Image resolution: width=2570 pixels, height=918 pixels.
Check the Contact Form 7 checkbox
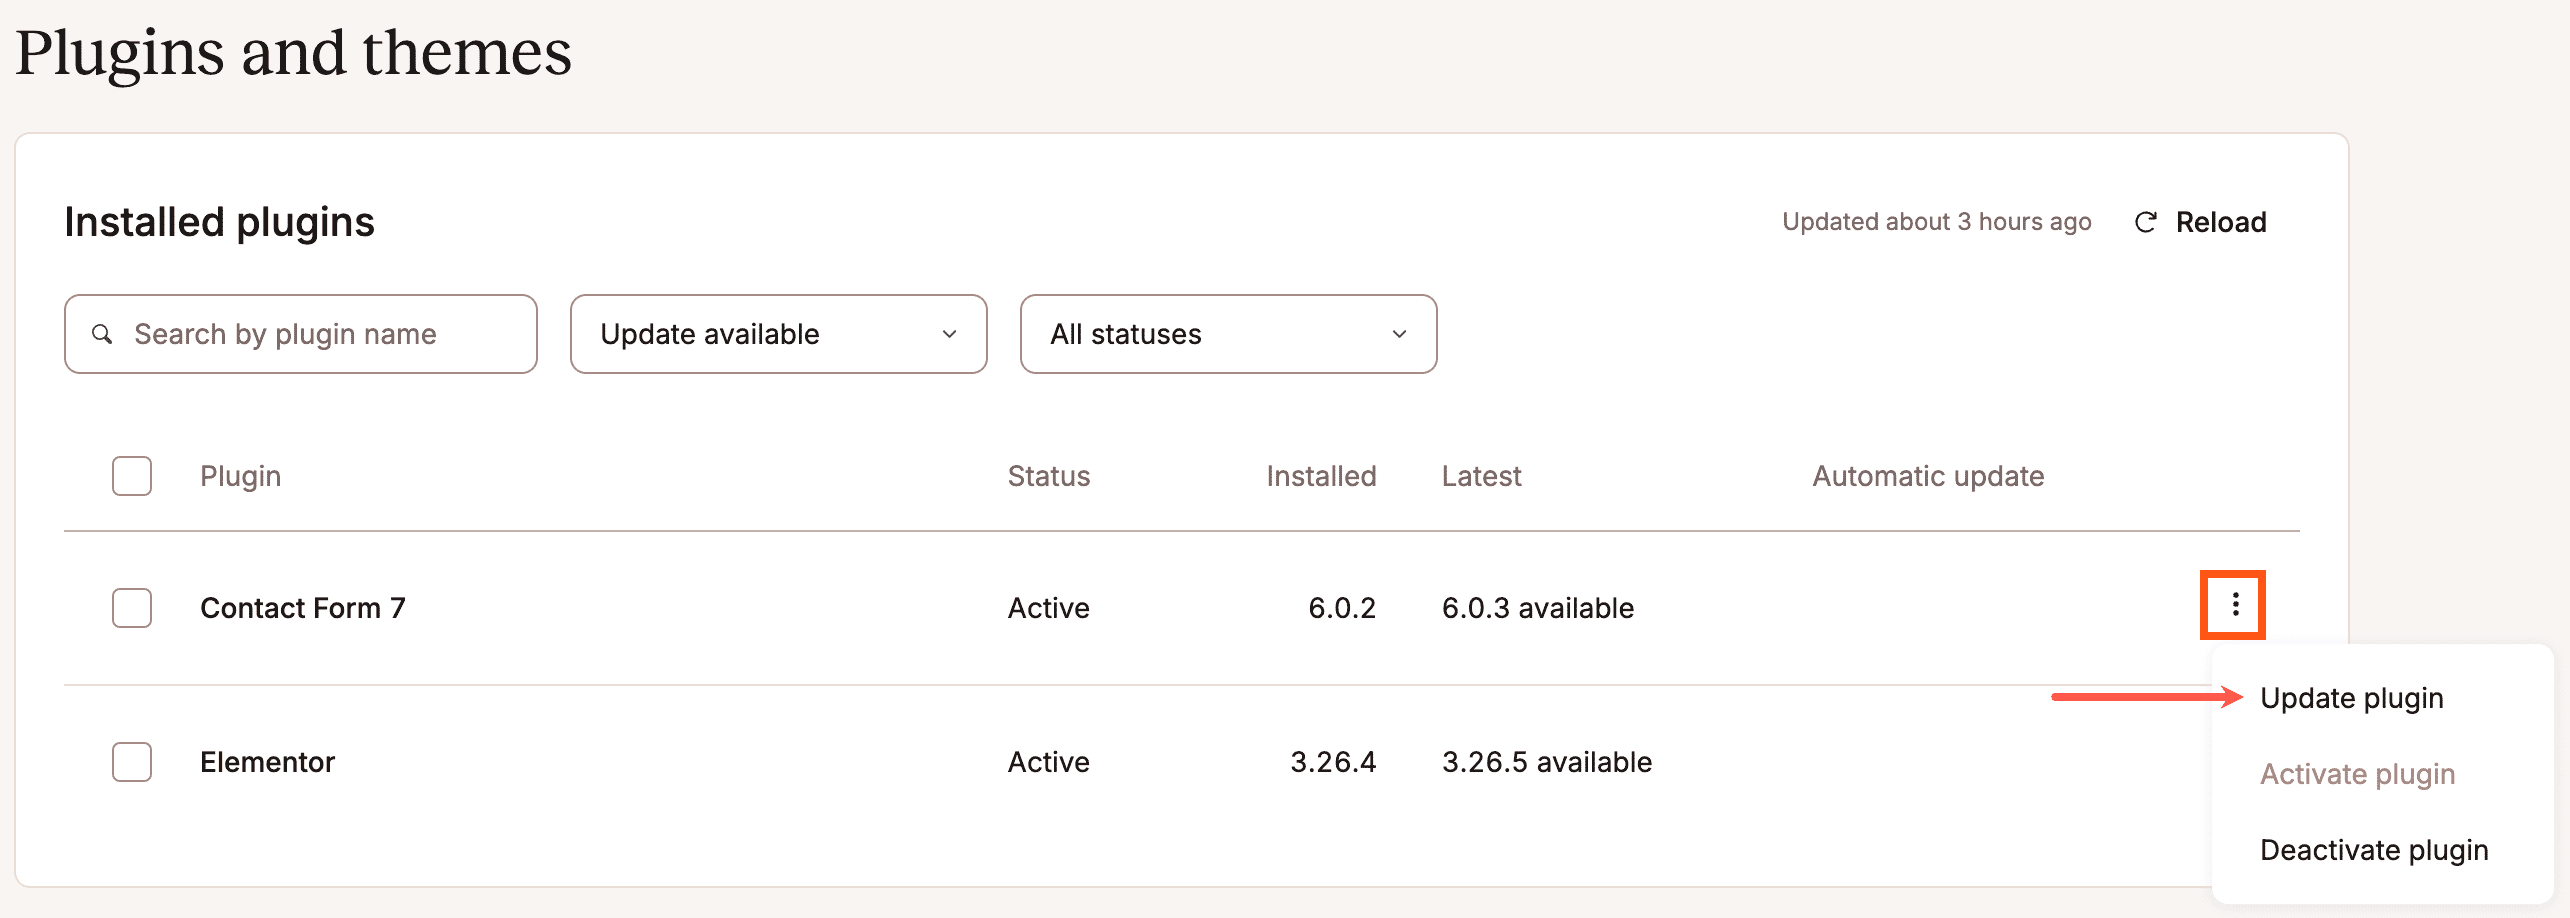point(132,608)
